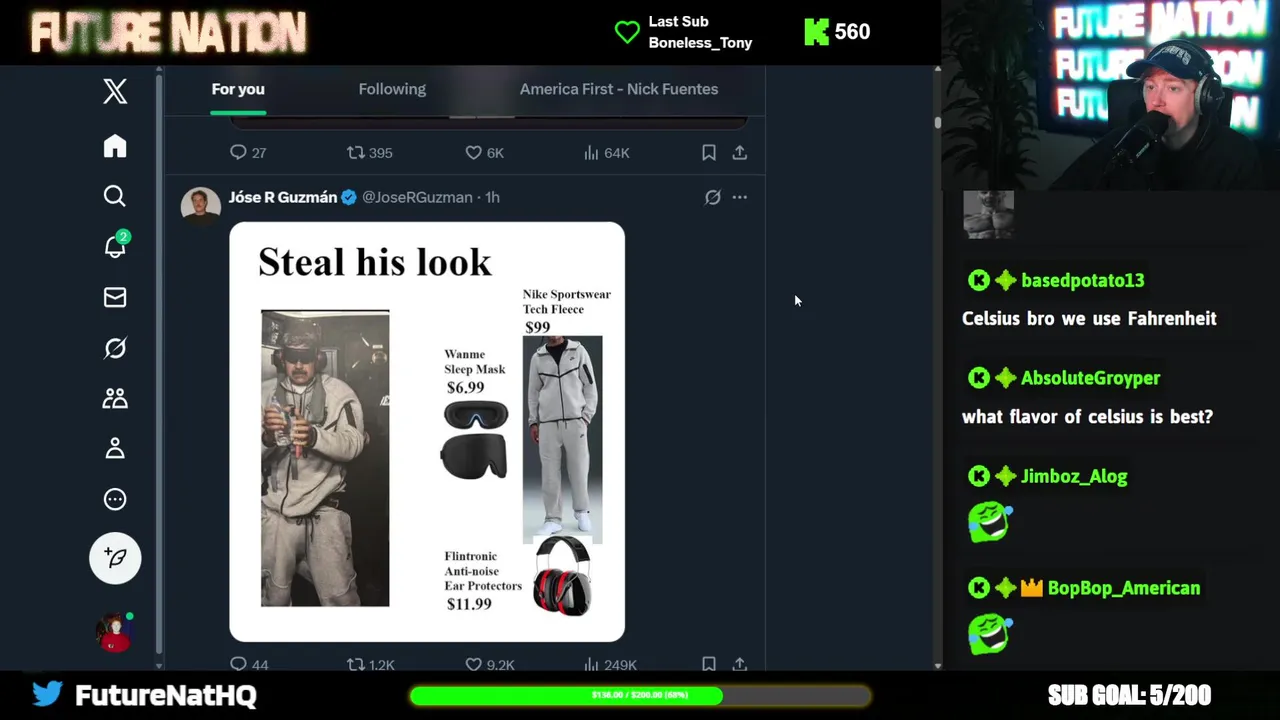Image resolution: width=1280 pixels, height=720 pixels.
Task: Switch to Following tab
Action: click(392, 89)
